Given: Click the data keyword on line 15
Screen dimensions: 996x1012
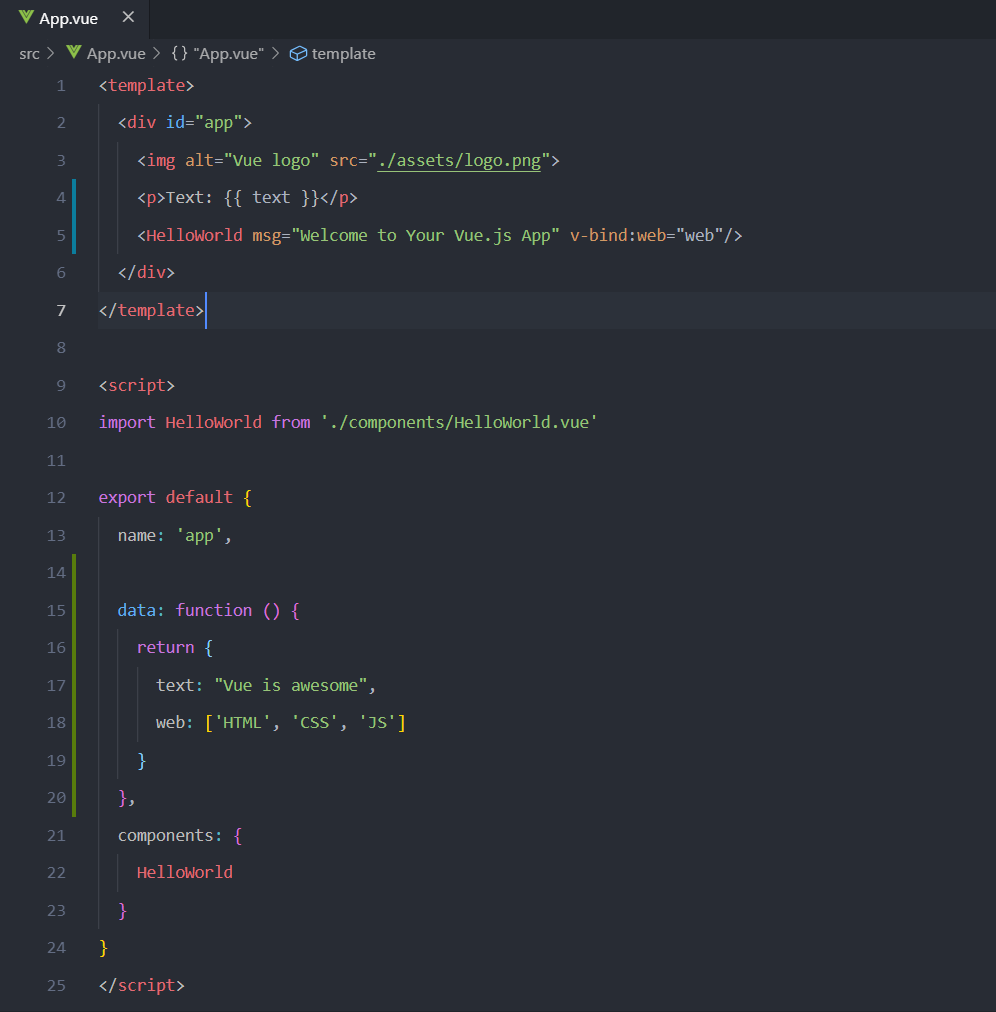Looking at the screenshot, I should [136, 610].
